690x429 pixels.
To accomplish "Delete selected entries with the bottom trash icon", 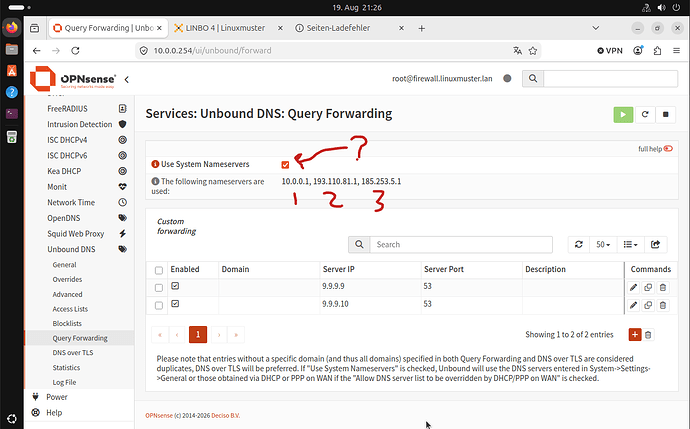I will tap(648, 335).
